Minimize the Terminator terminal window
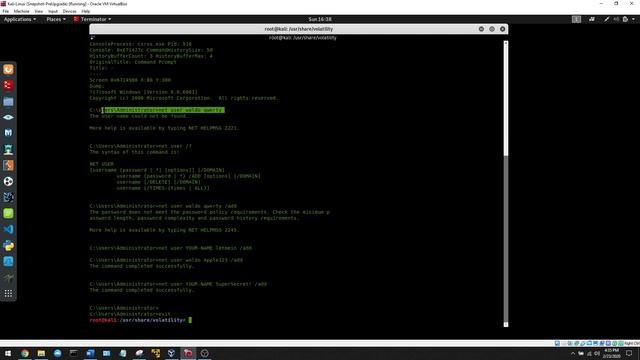This screenshot has width=640, height=360. coord(481,29)
